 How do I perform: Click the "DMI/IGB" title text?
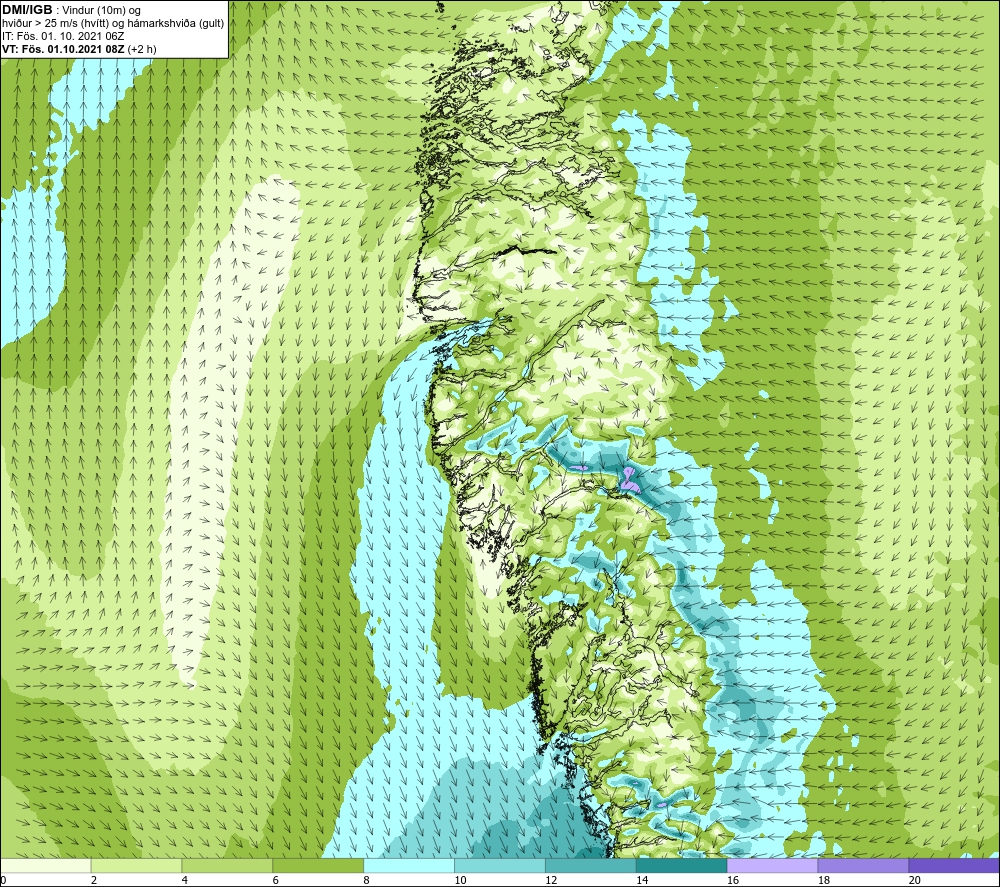[x=27, y=10]
